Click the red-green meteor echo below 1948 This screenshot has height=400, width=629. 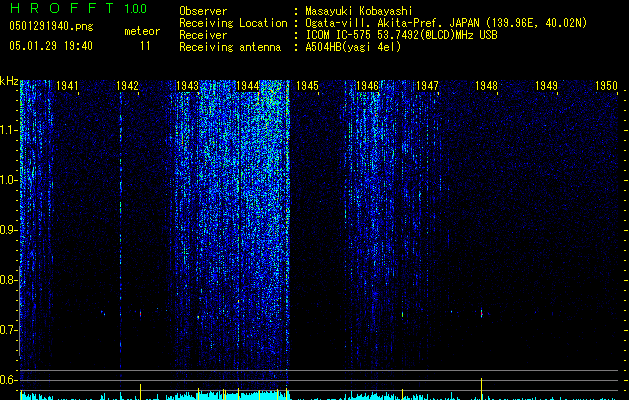(x=481, y=313)
